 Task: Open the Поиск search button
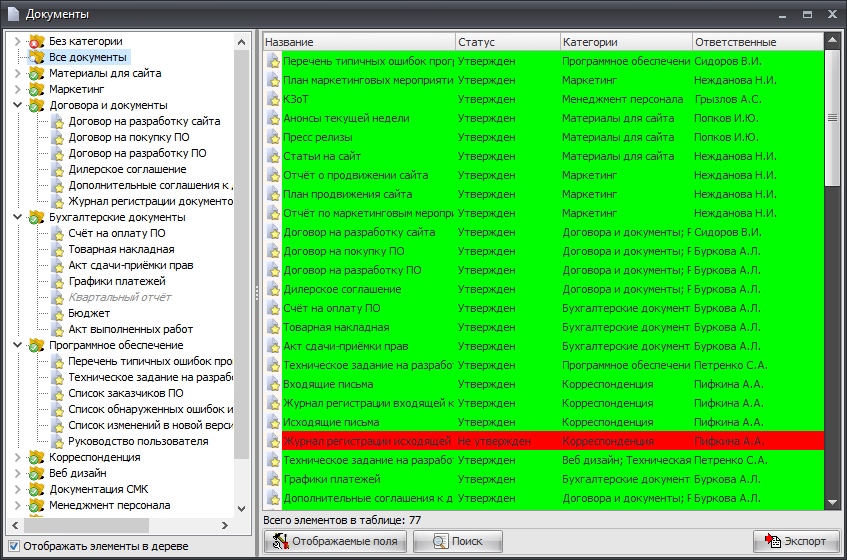click(x=456, y=541)
